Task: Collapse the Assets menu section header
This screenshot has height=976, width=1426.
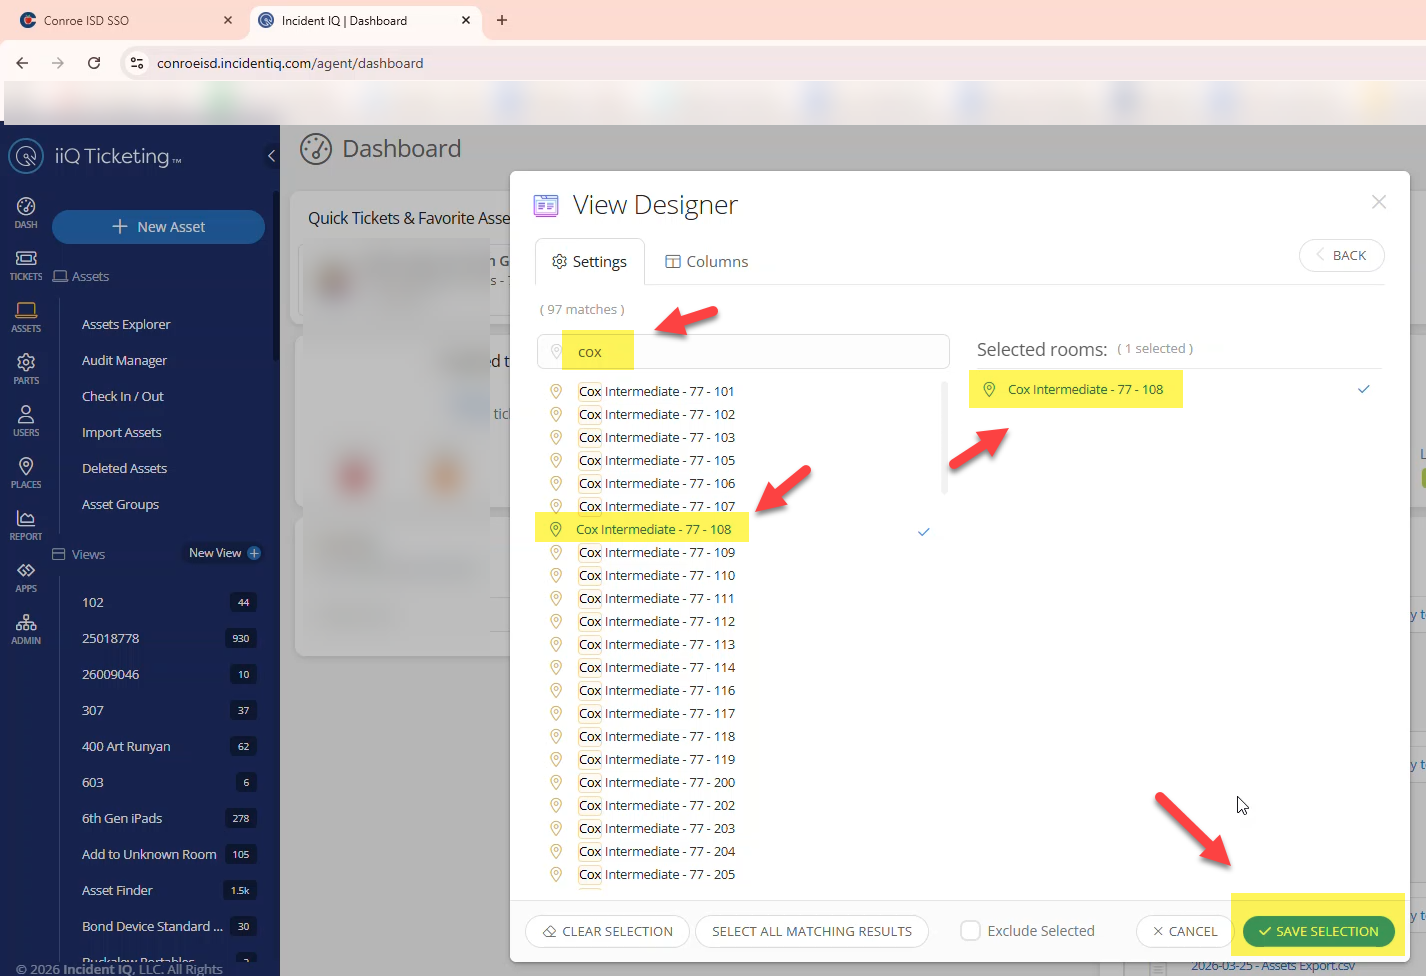Action: pos(89,276)
